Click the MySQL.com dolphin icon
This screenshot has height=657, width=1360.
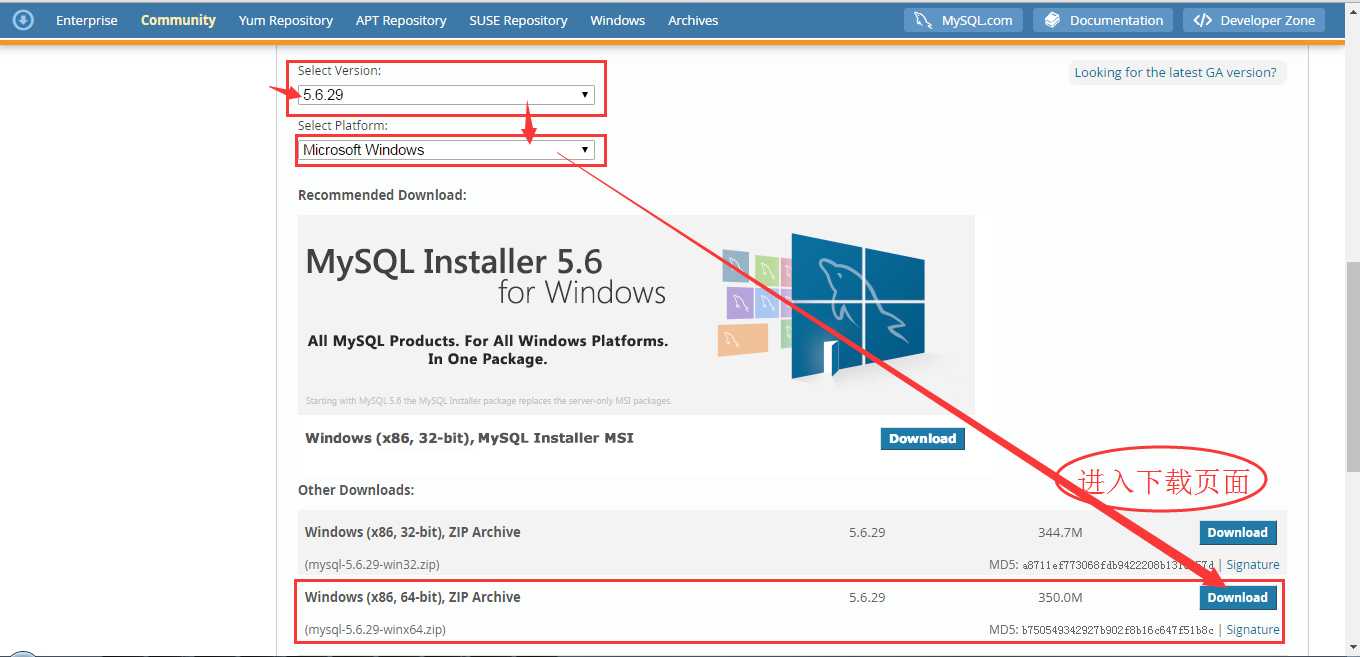pyautogui.click(x=923, y=20)
